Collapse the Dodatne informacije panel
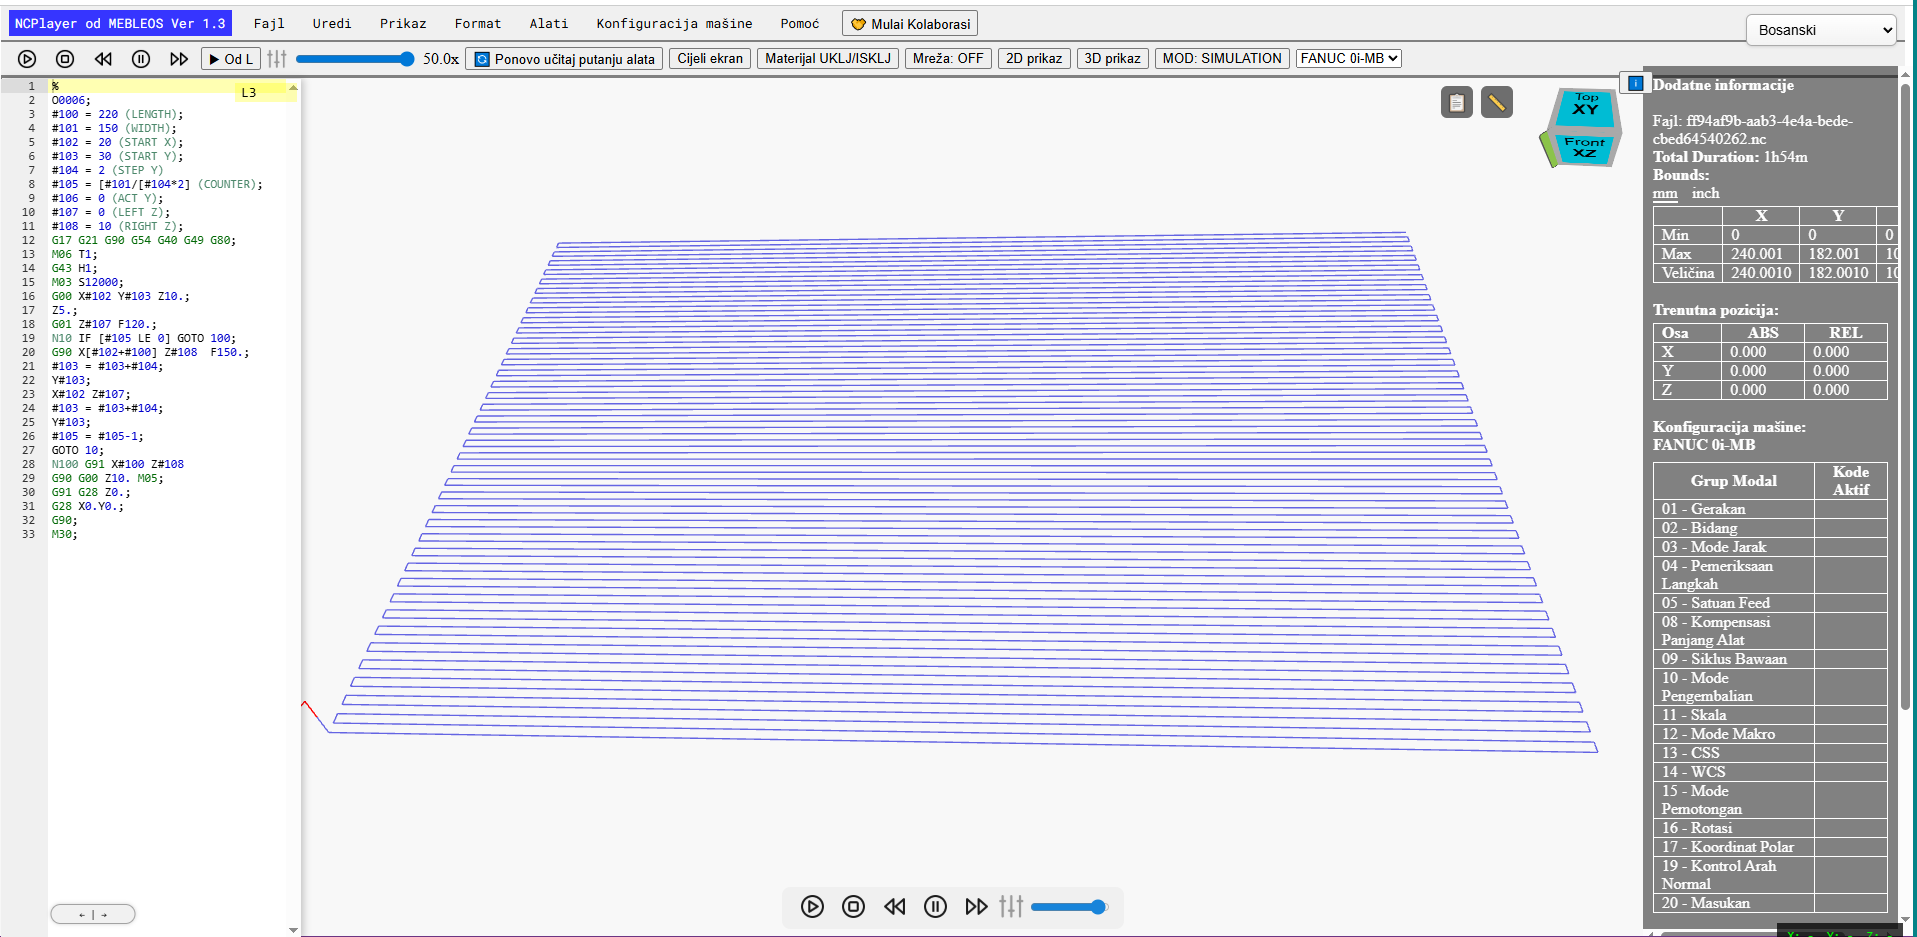This screenshot has height=937, width=1917. pos(1635,83)
